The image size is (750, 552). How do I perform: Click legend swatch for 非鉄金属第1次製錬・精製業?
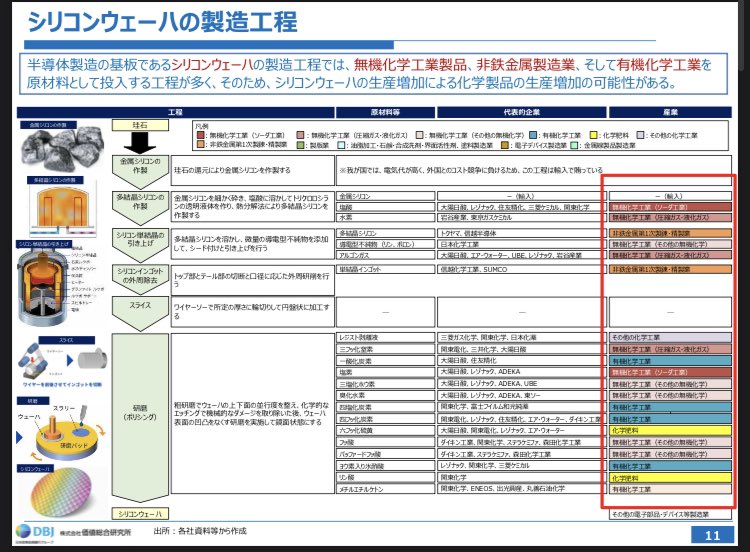tap(201, 144)
